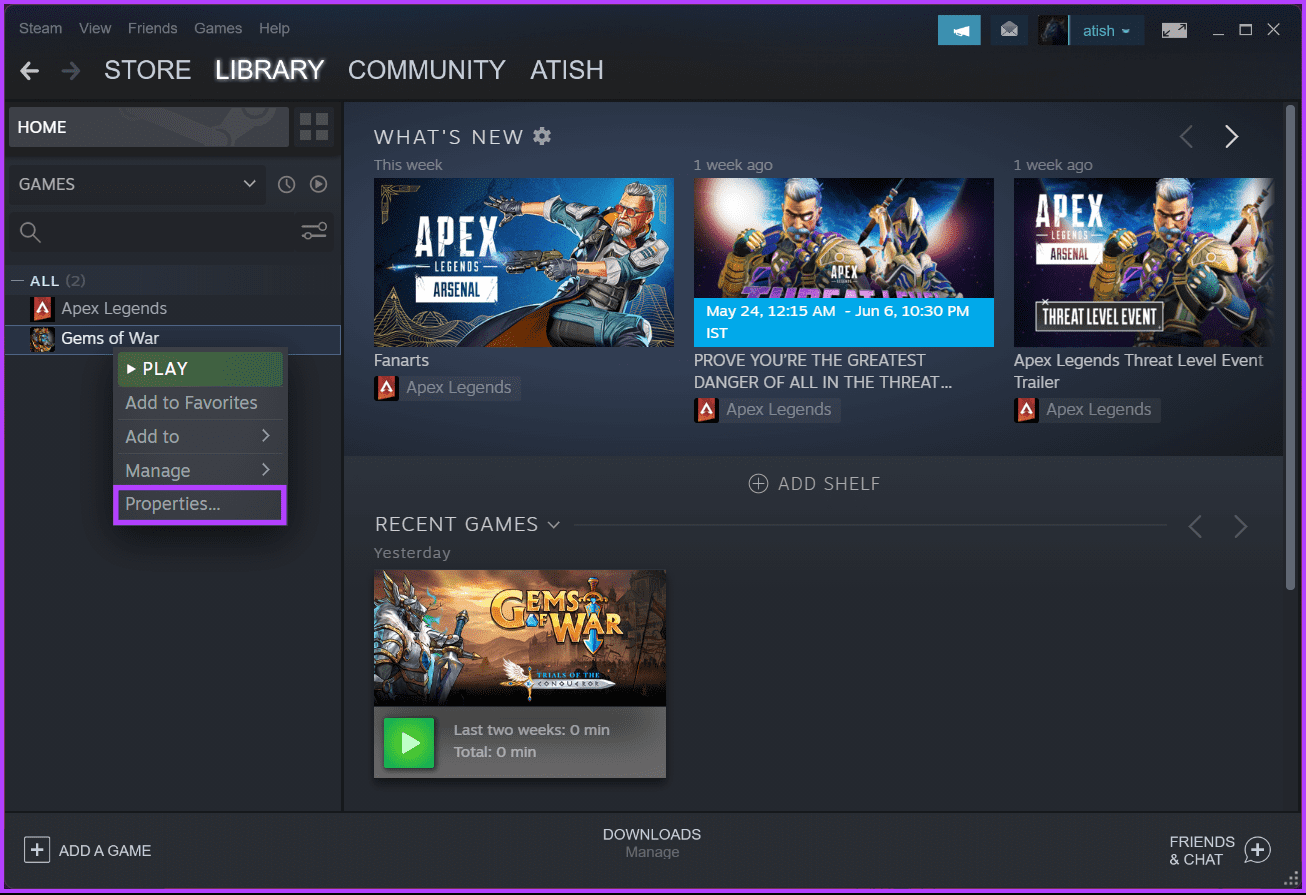Click the back navigation arrow
Viewport: 1306px width, 895px height.
(x=30, y=70)
